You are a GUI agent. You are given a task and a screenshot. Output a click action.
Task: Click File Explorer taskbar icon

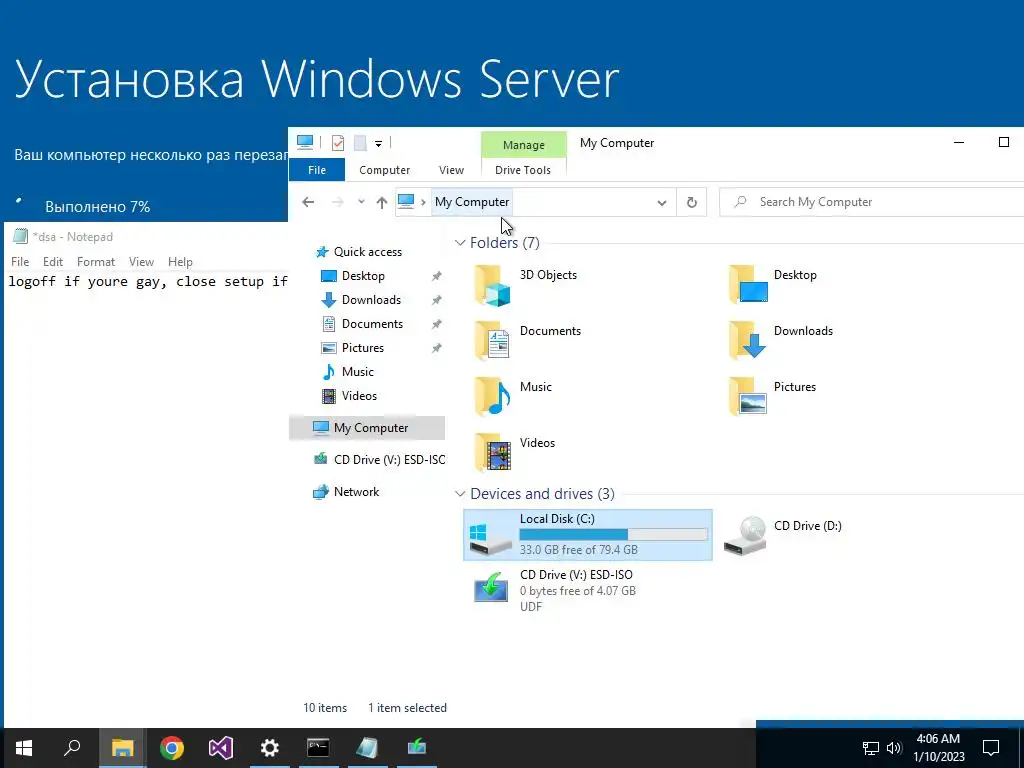(x=122, y=748)
